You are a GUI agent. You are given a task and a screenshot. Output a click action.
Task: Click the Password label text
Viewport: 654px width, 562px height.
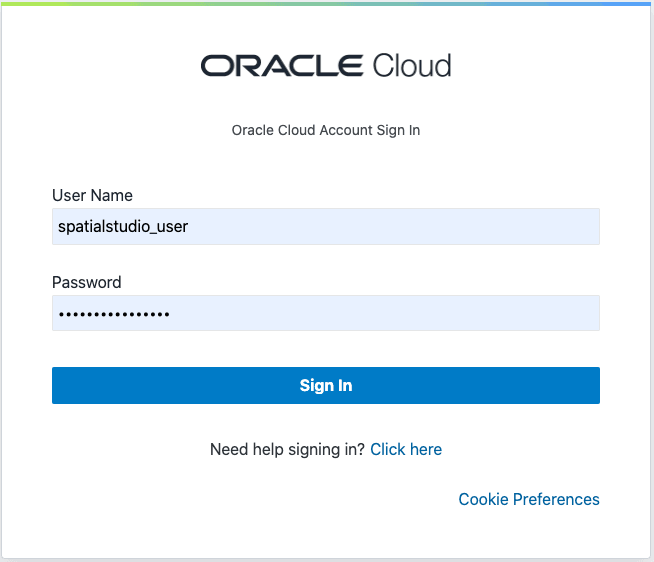click(87, 282)
